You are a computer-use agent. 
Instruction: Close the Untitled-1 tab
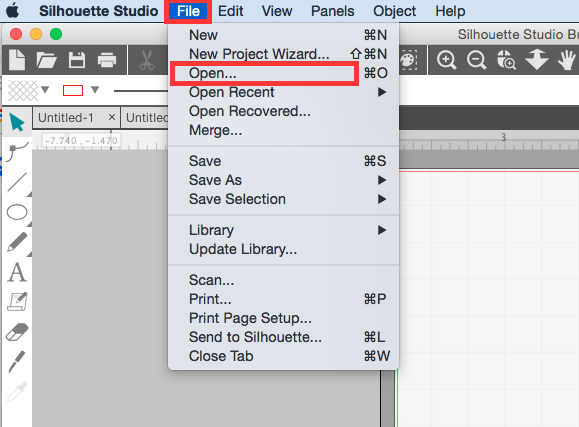pos(112,117)
